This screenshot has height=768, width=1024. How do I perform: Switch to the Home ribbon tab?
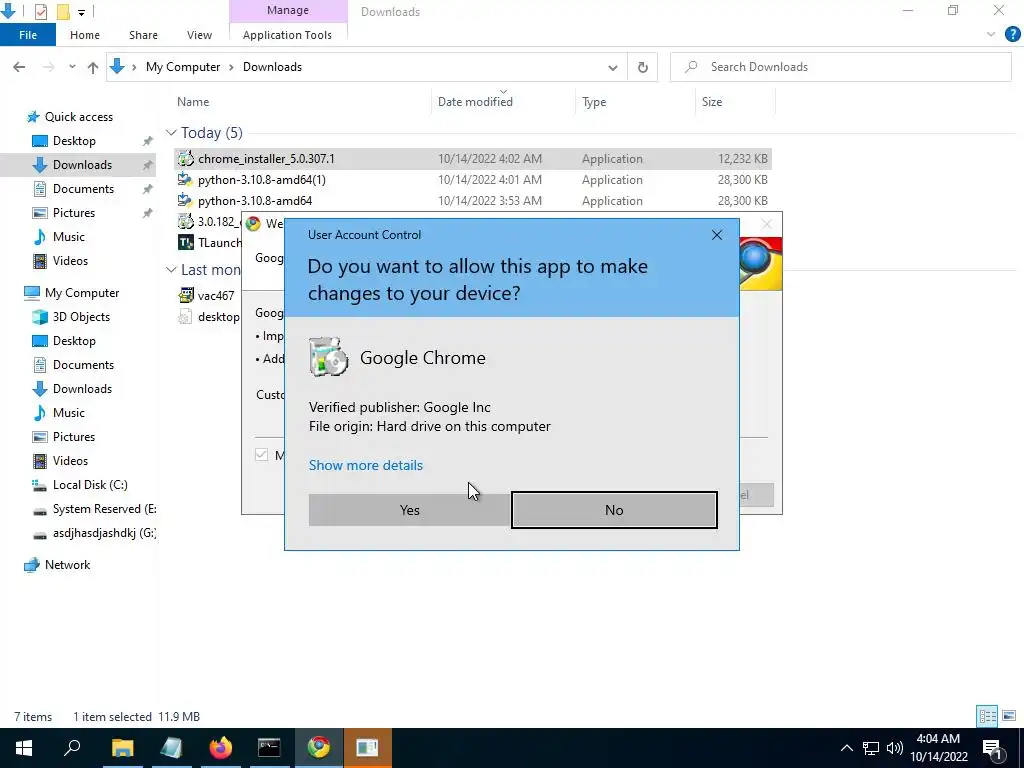pos(85,35)
